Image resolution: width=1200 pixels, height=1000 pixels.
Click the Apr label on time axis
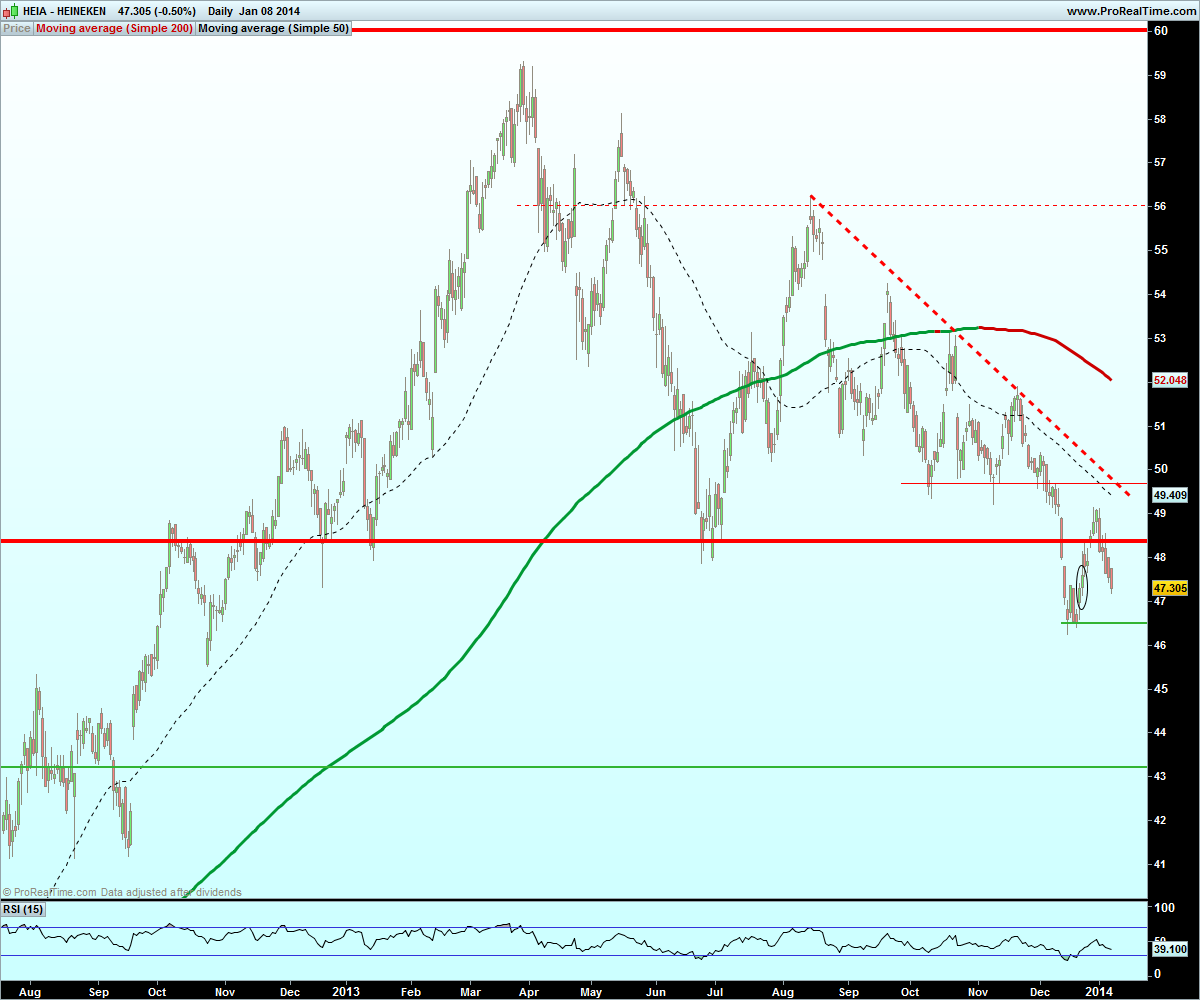pyautogui.click(x=528, y=991)
